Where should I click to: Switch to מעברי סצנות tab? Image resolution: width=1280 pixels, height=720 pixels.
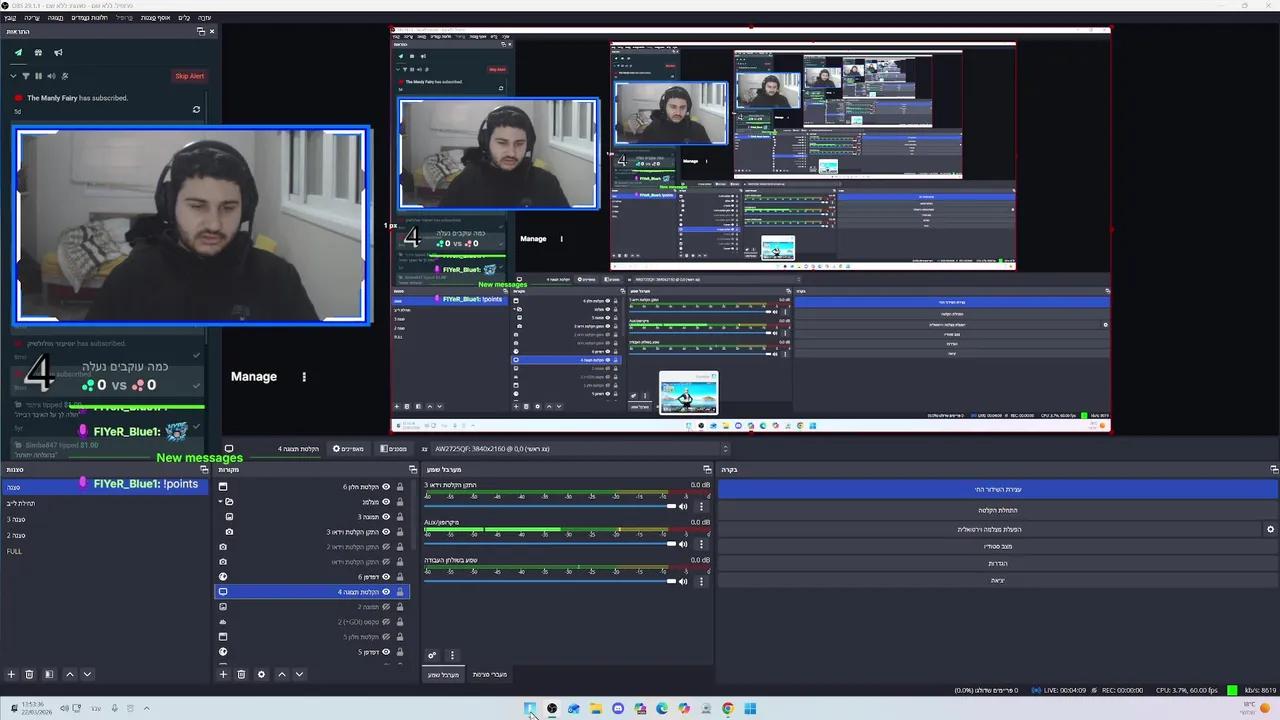click(x=490, y=675)
